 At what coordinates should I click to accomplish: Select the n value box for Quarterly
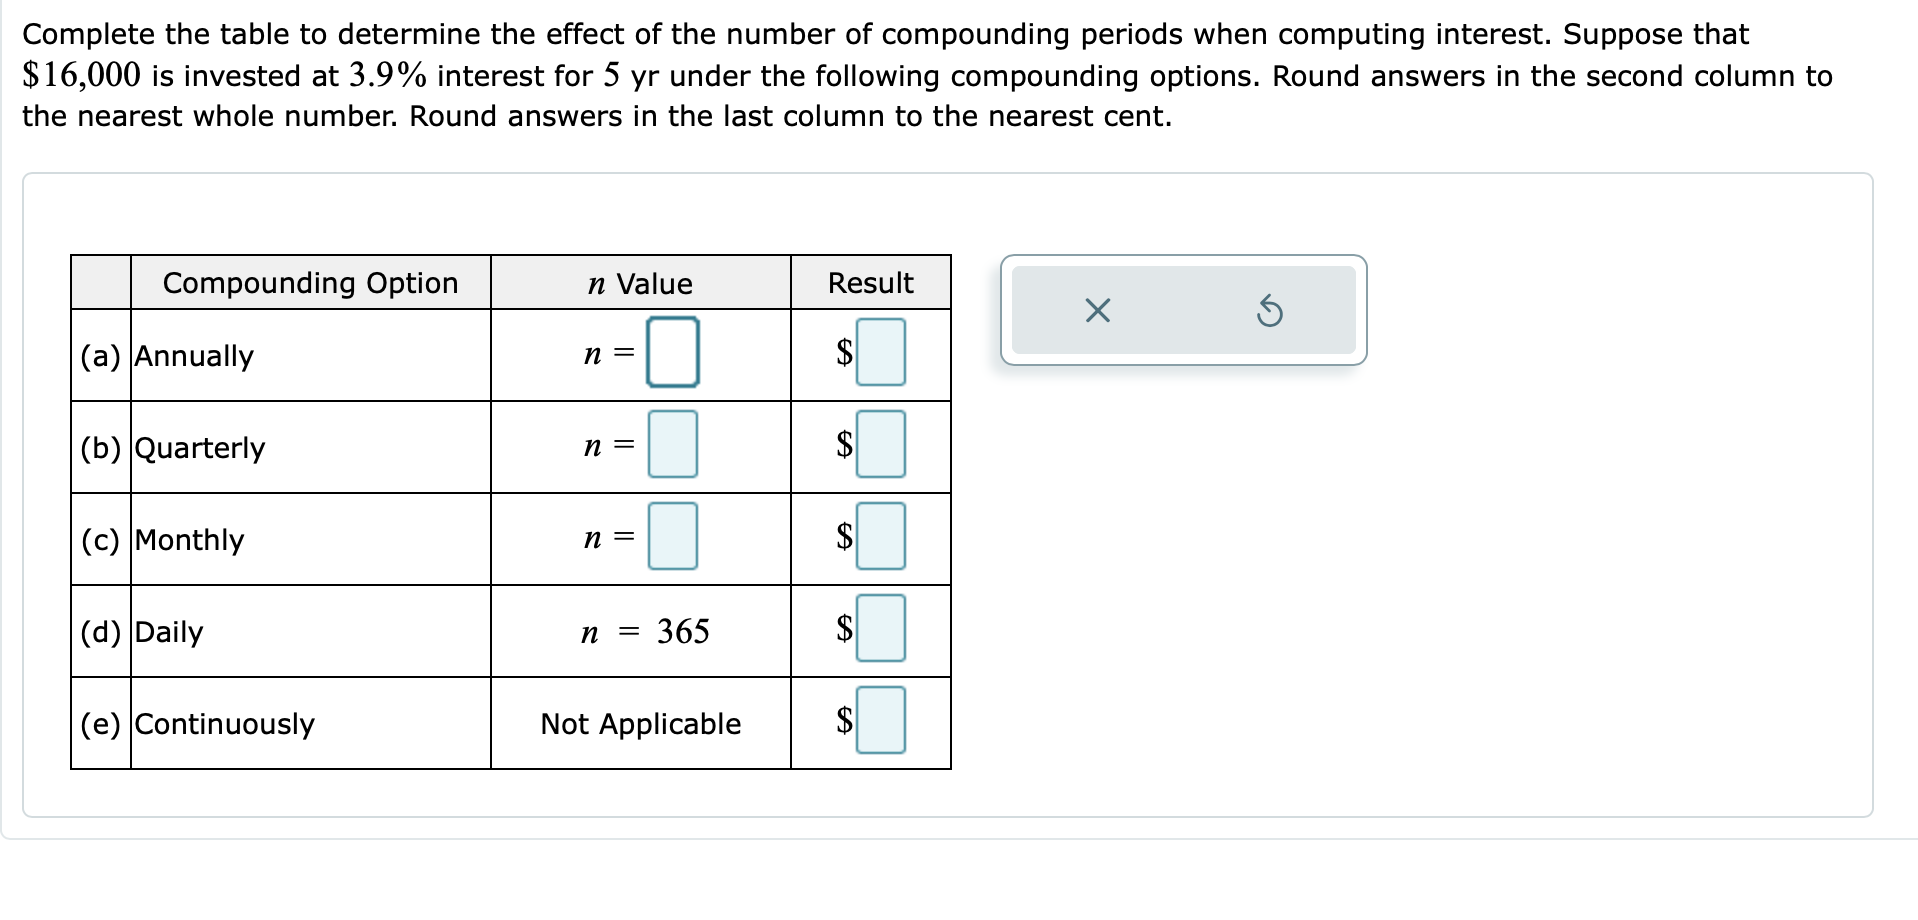pos(674,445)
